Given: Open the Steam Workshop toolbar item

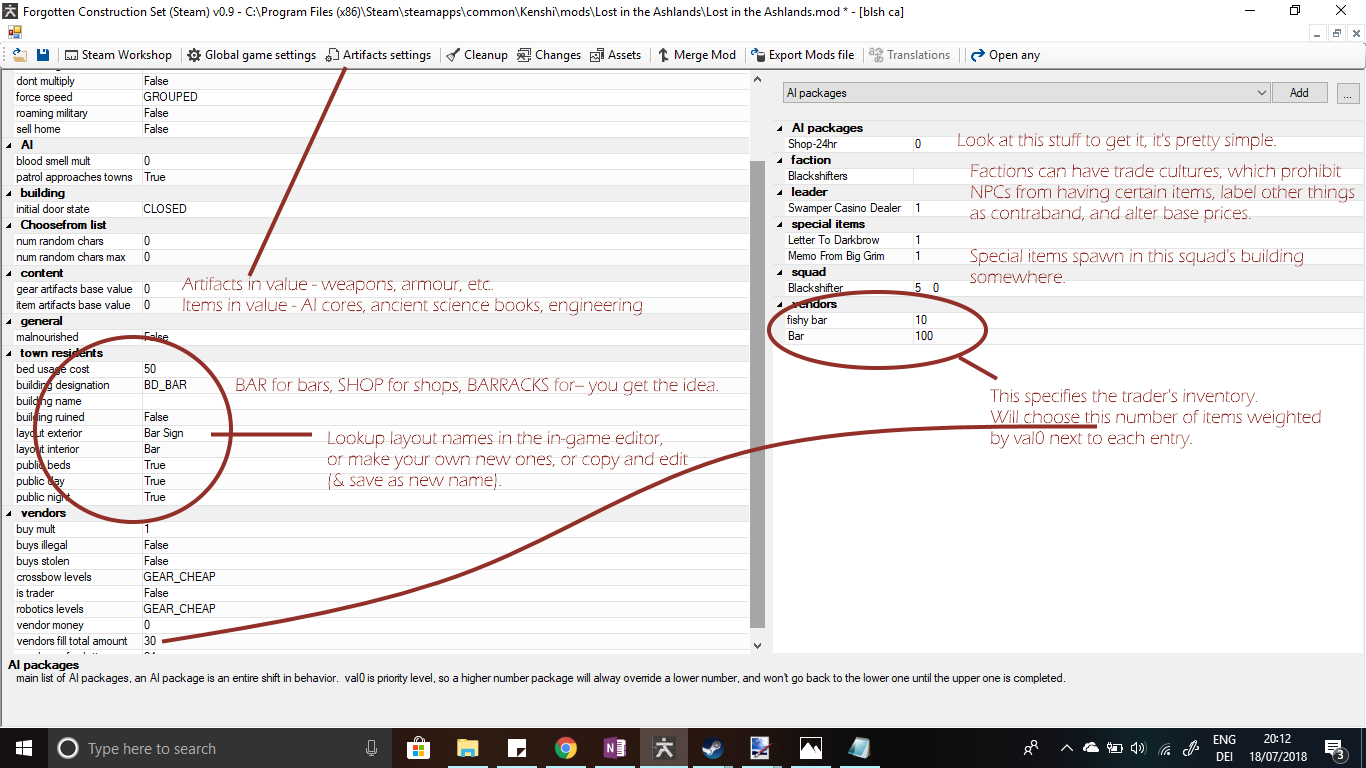Looking at the screenshot, I should pyautogui.click(x=118, y=55).
